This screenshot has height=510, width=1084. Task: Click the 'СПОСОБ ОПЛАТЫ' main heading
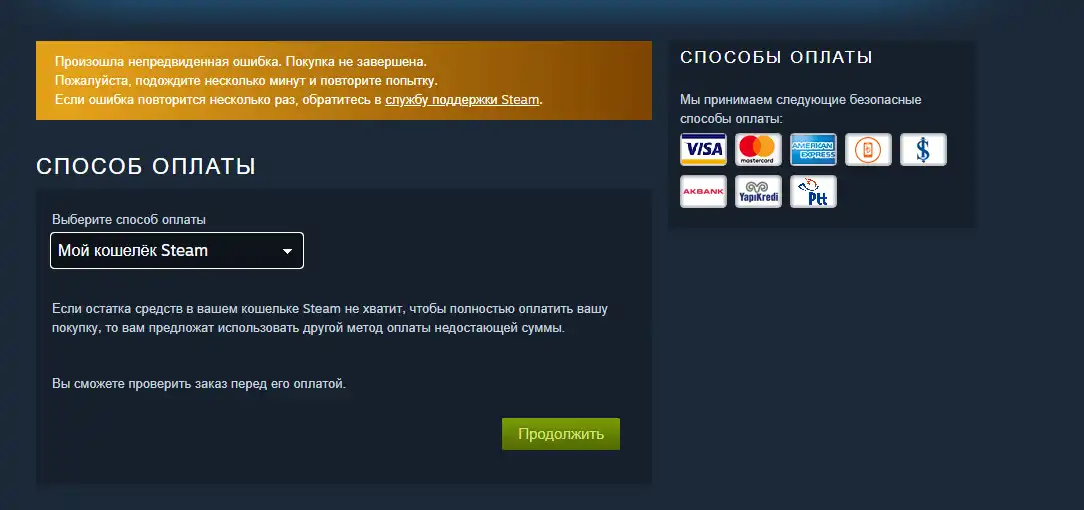tap(146, 167)
